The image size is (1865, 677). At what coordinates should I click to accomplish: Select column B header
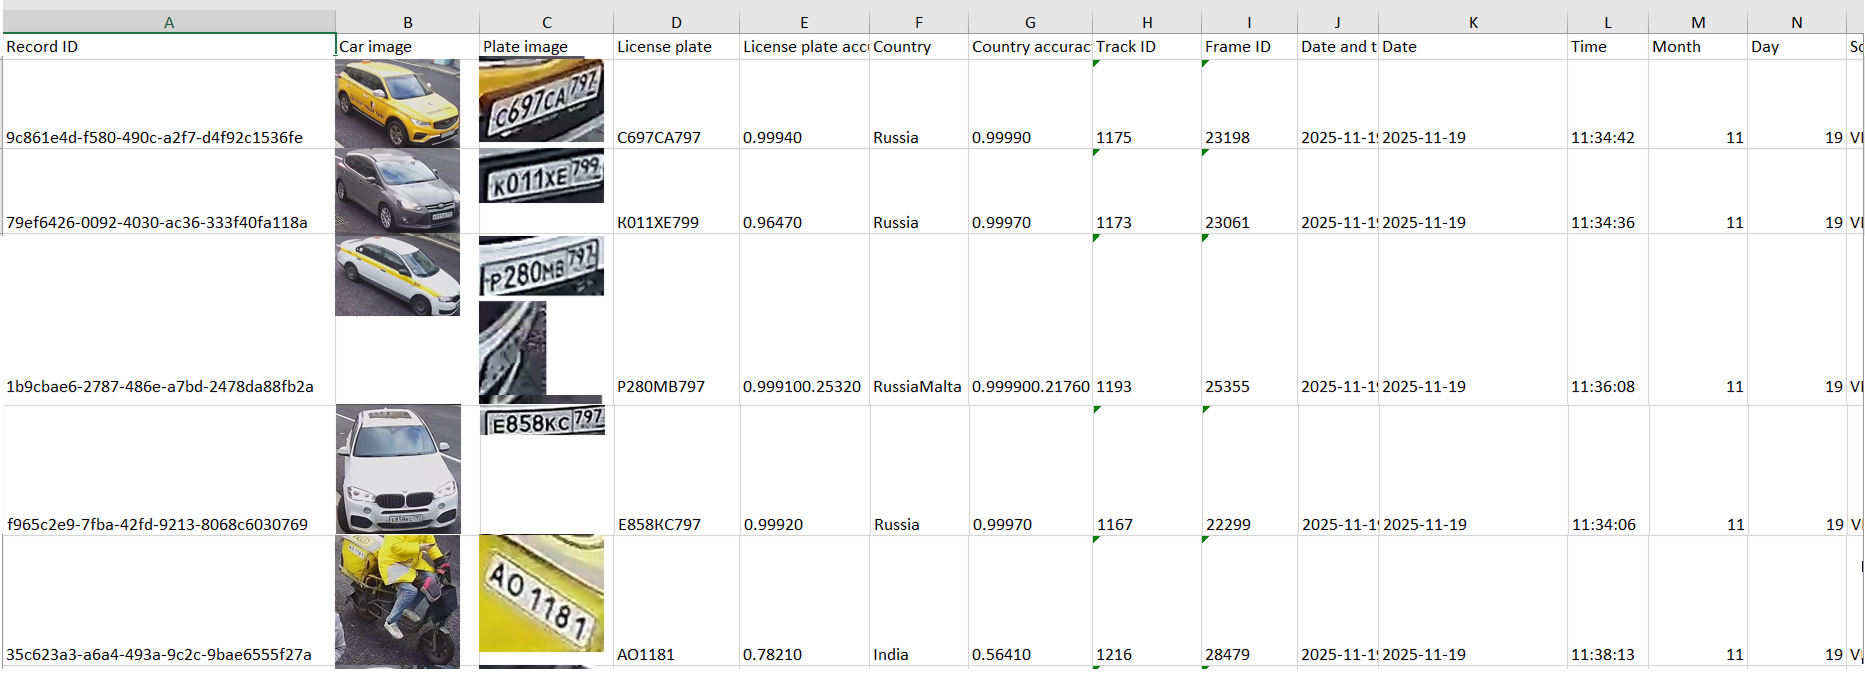[x=408, y=22]
